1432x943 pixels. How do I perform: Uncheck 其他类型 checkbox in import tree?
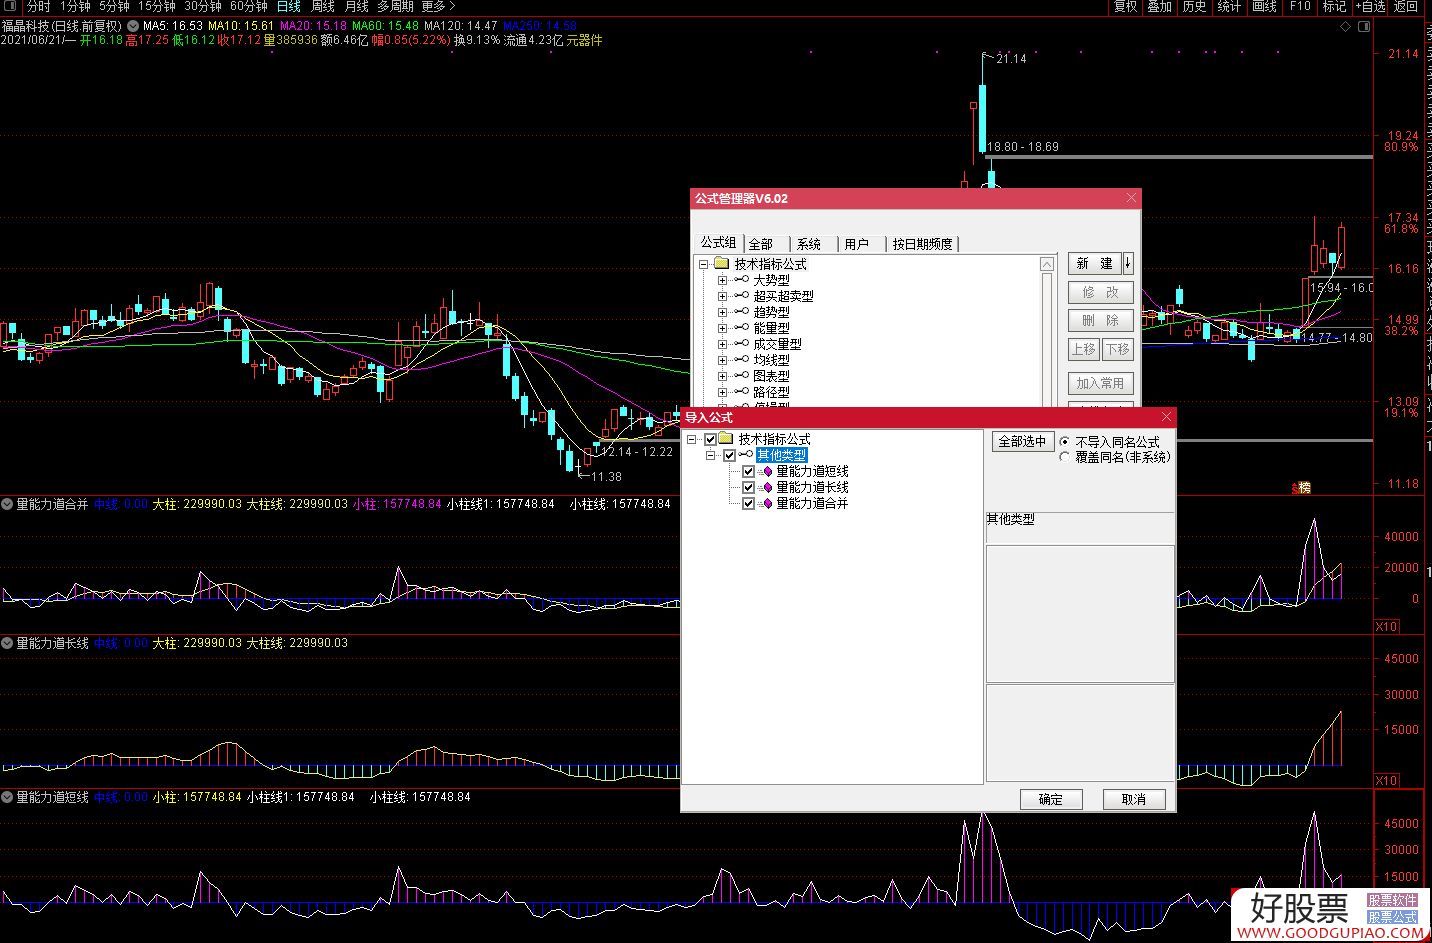(729, 455)
